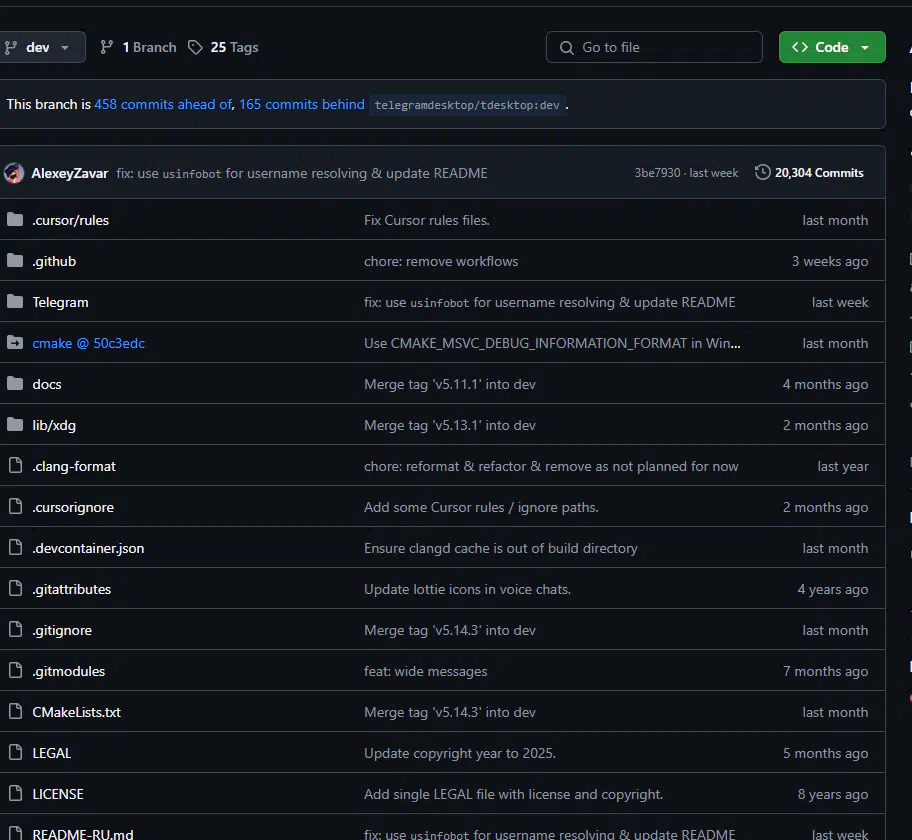Open the .cursorignore file
This screenshot has height=840, width=912.
point(73,507)
